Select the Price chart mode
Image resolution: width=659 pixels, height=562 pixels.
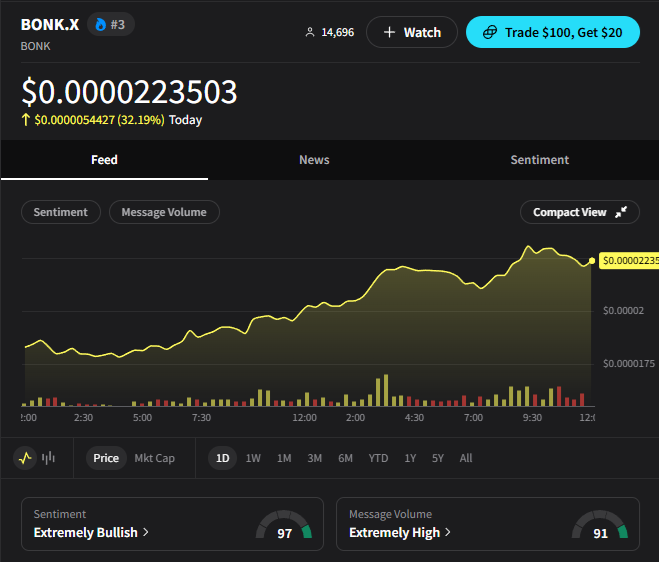(x=106, y=458)
